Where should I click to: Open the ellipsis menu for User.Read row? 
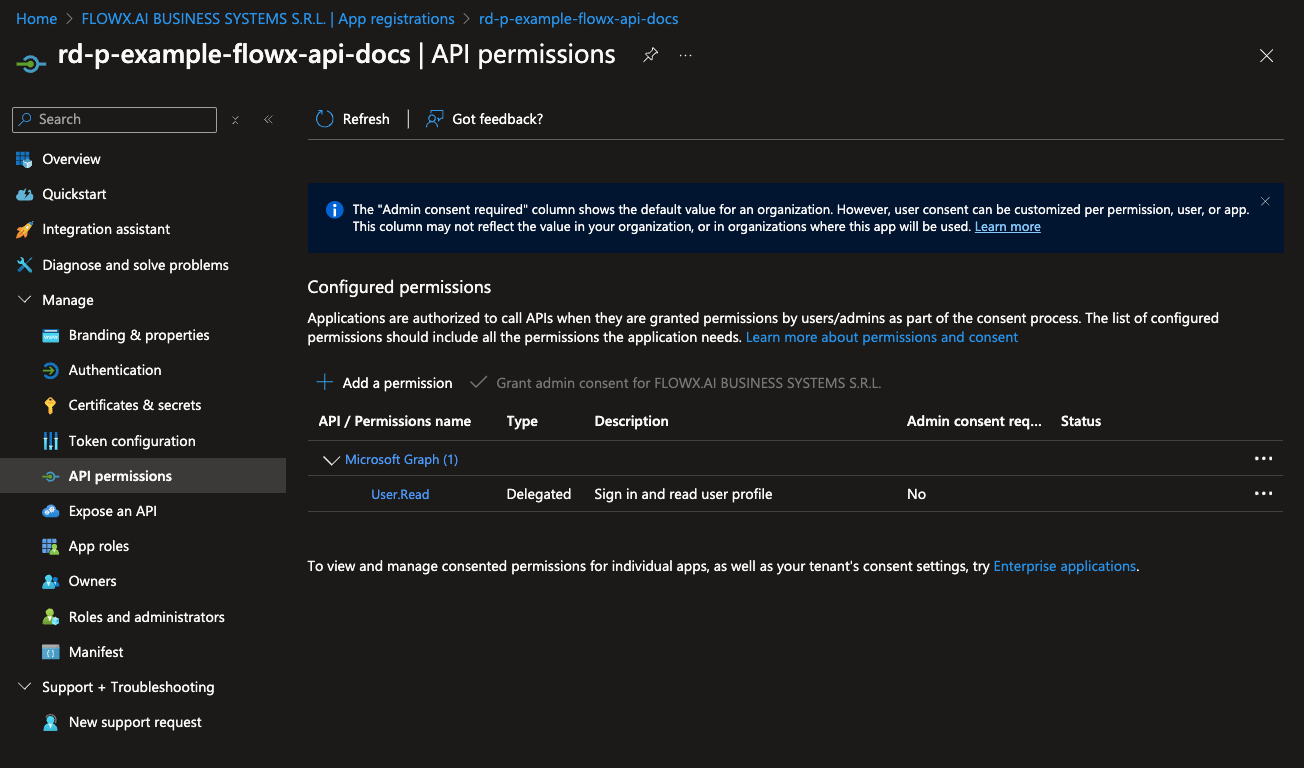point(1263,494)
